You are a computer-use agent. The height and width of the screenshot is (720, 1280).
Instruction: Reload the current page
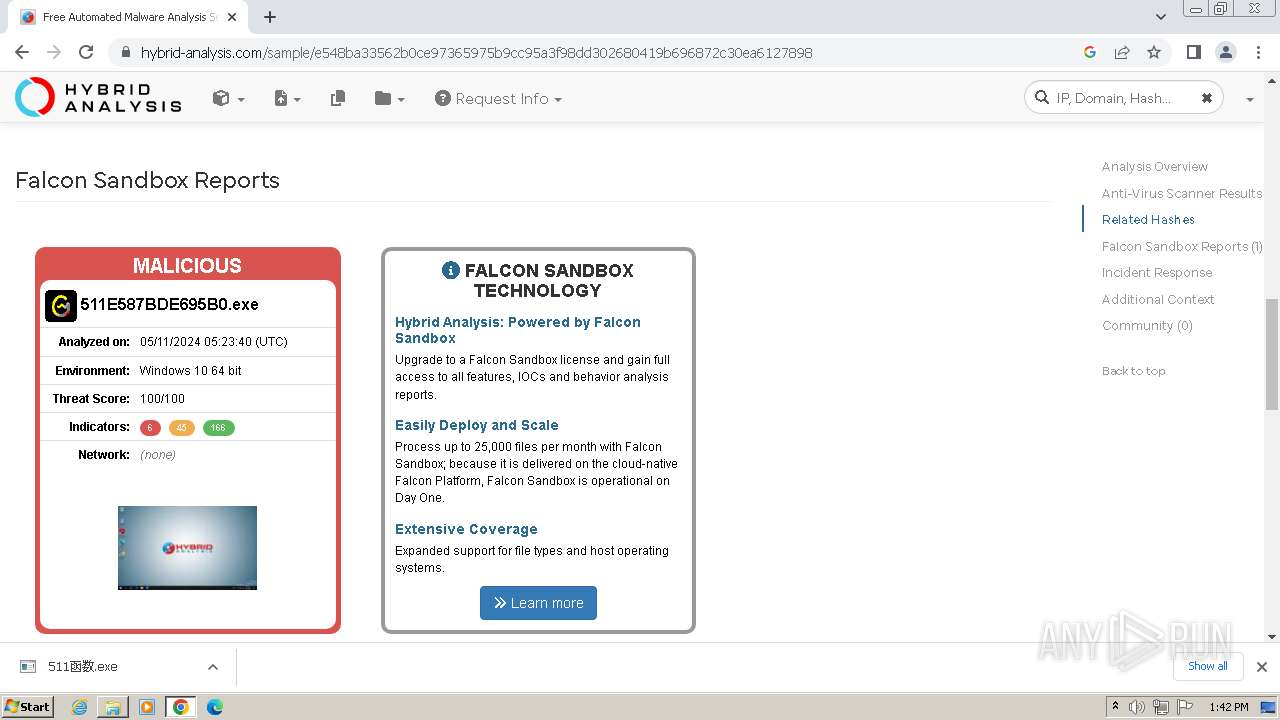pos(86,52)
